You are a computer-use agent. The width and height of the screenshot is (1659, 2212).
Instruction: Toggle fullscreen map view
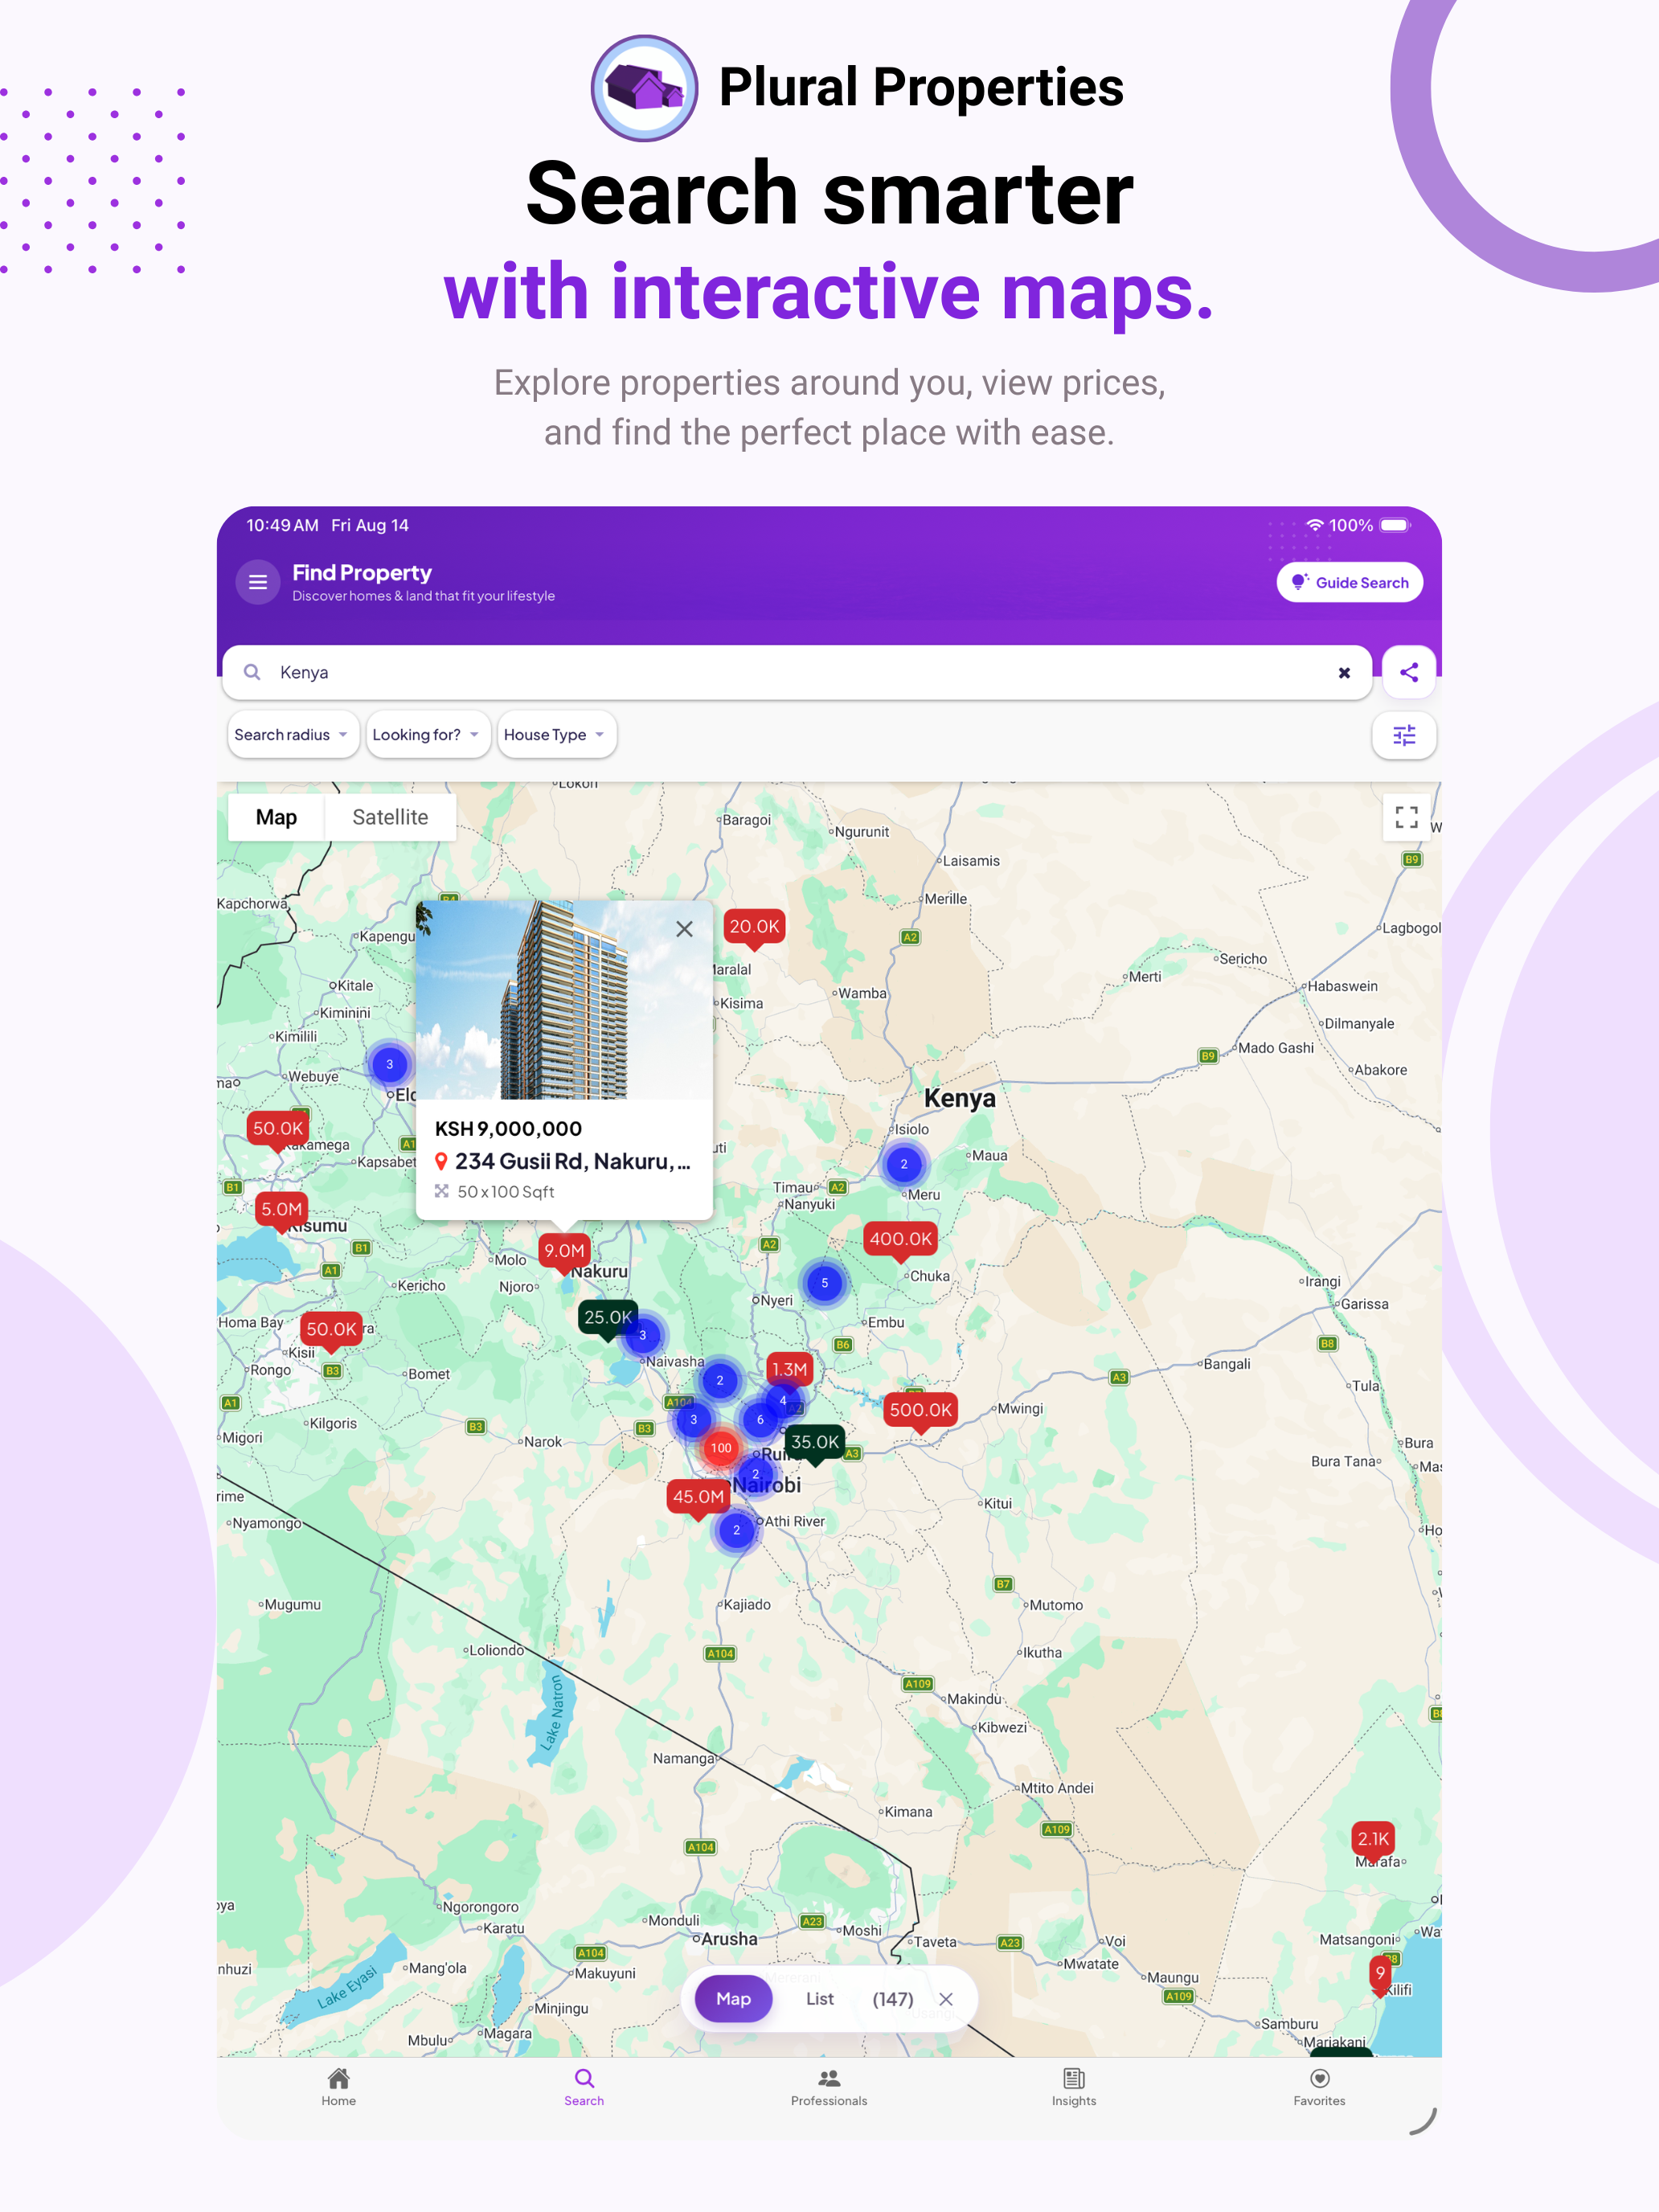click(1406, 817)
